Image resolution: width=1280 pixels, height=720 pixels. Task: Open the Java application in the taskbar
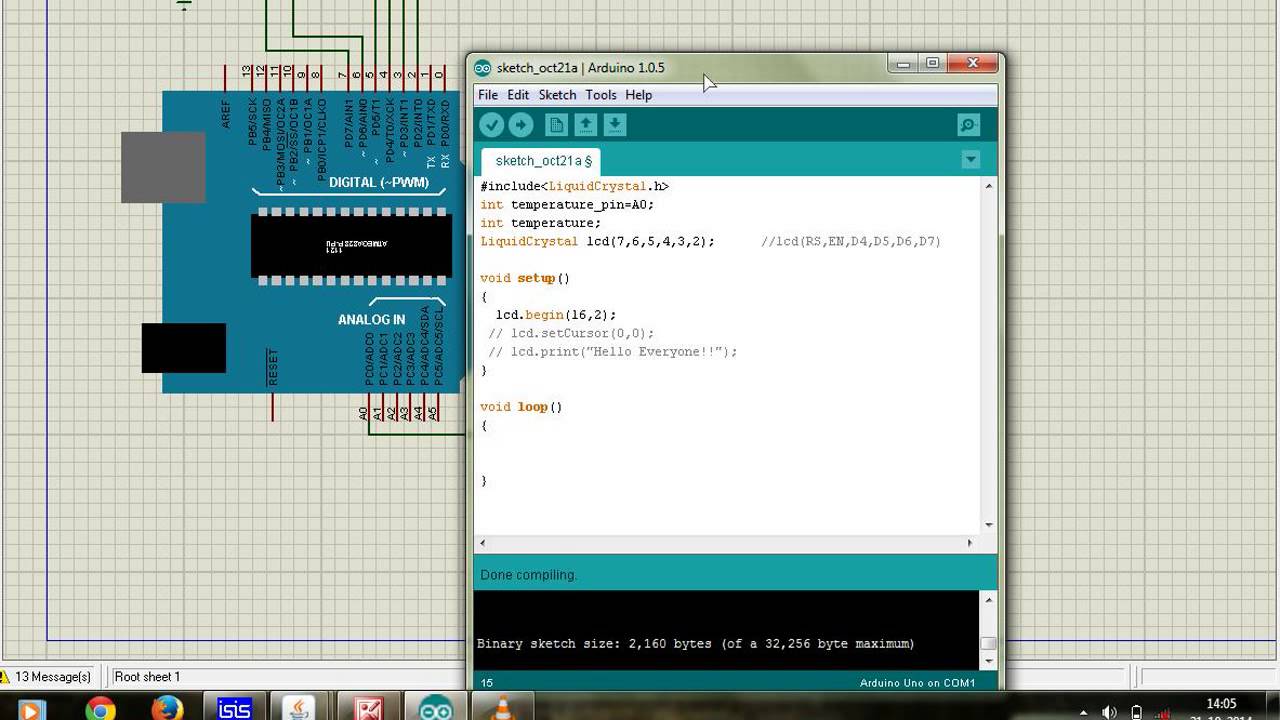pyautogui.click(x=297, y=709)
